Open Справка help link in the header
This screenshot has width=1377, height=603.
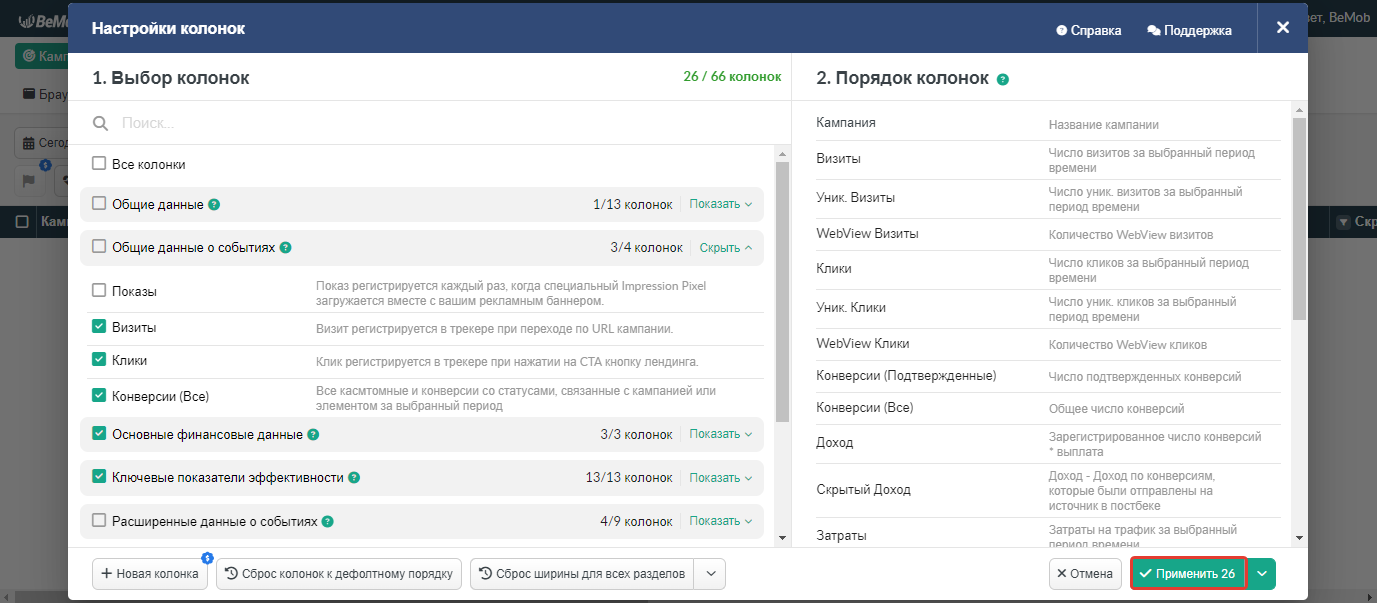coord(1089,30)
